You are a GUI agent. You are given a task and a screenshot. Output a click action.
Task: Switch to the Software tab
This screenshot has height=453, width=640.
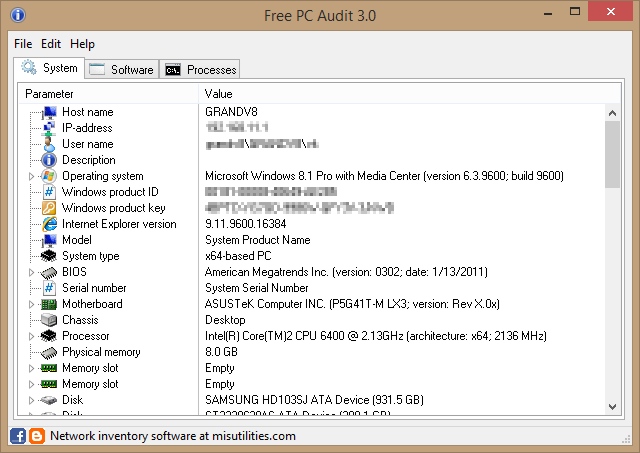(122, 69)
